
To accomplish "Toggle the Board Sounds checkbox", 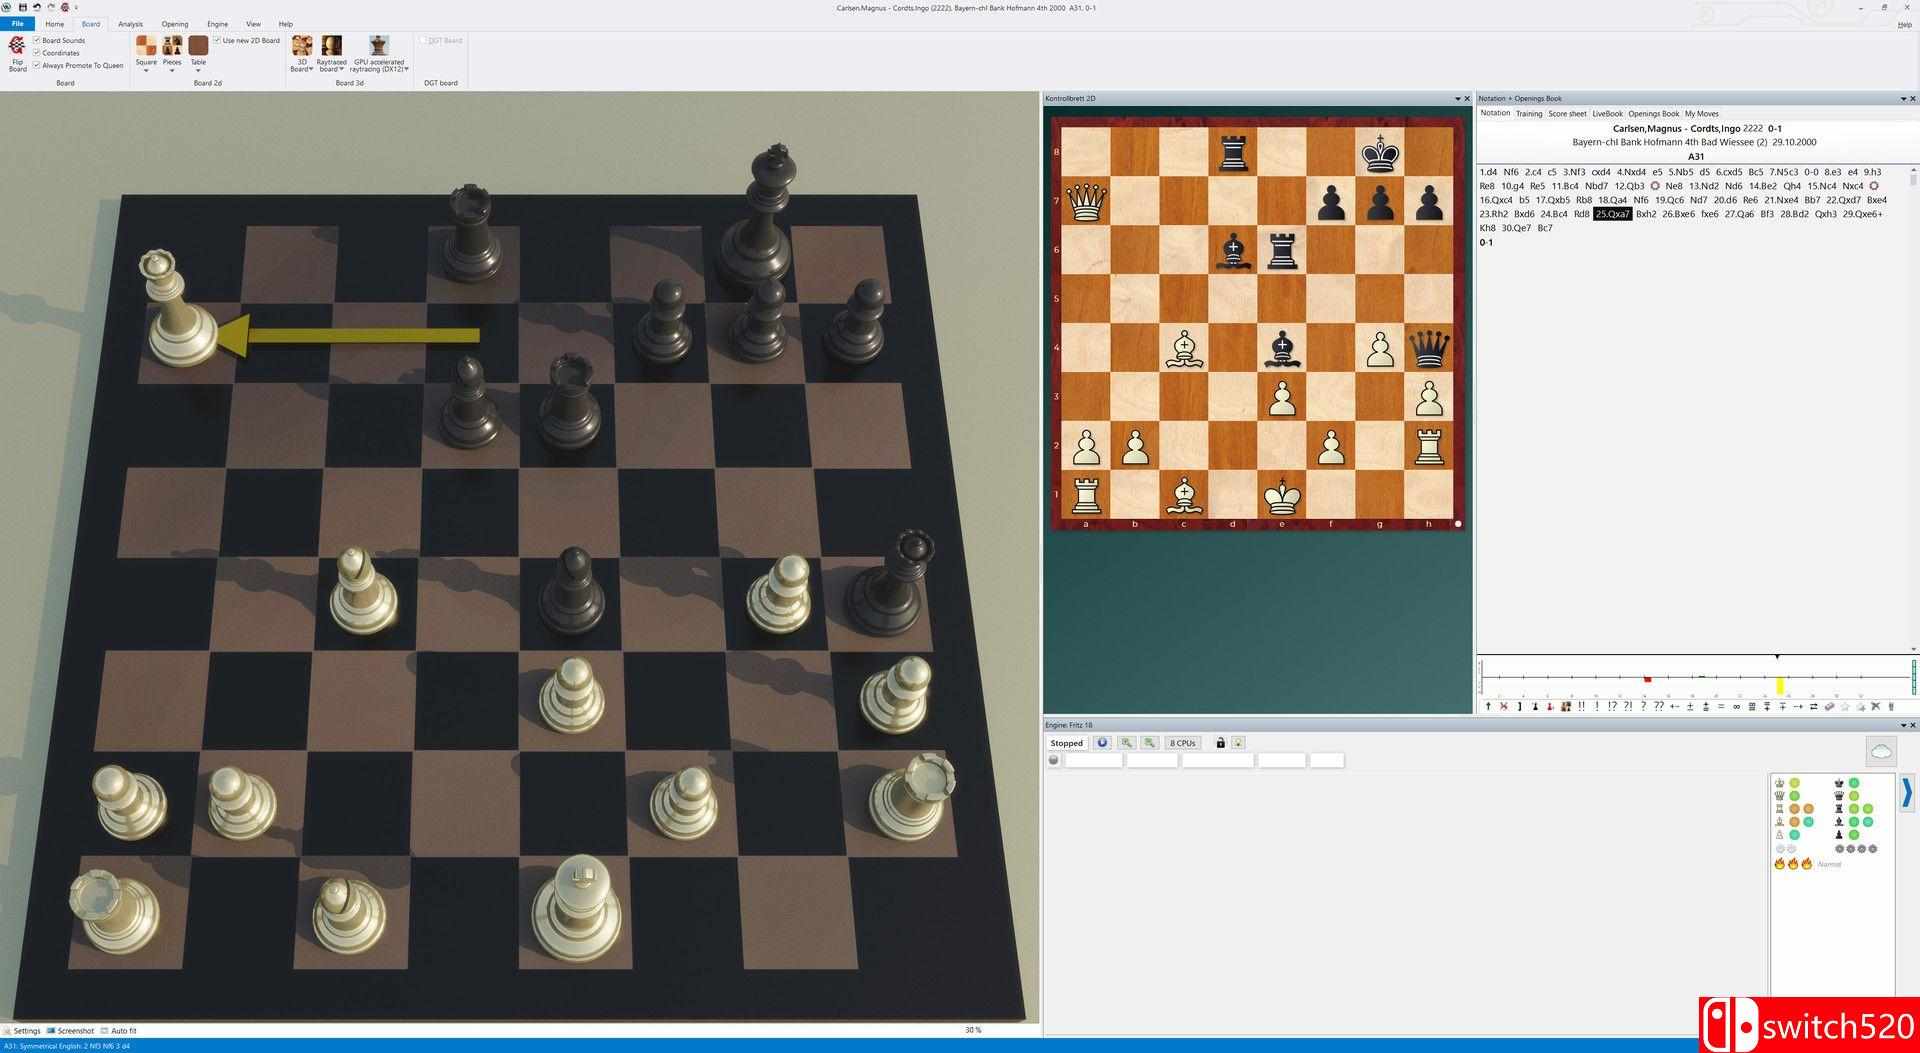I will click(37, 41).
